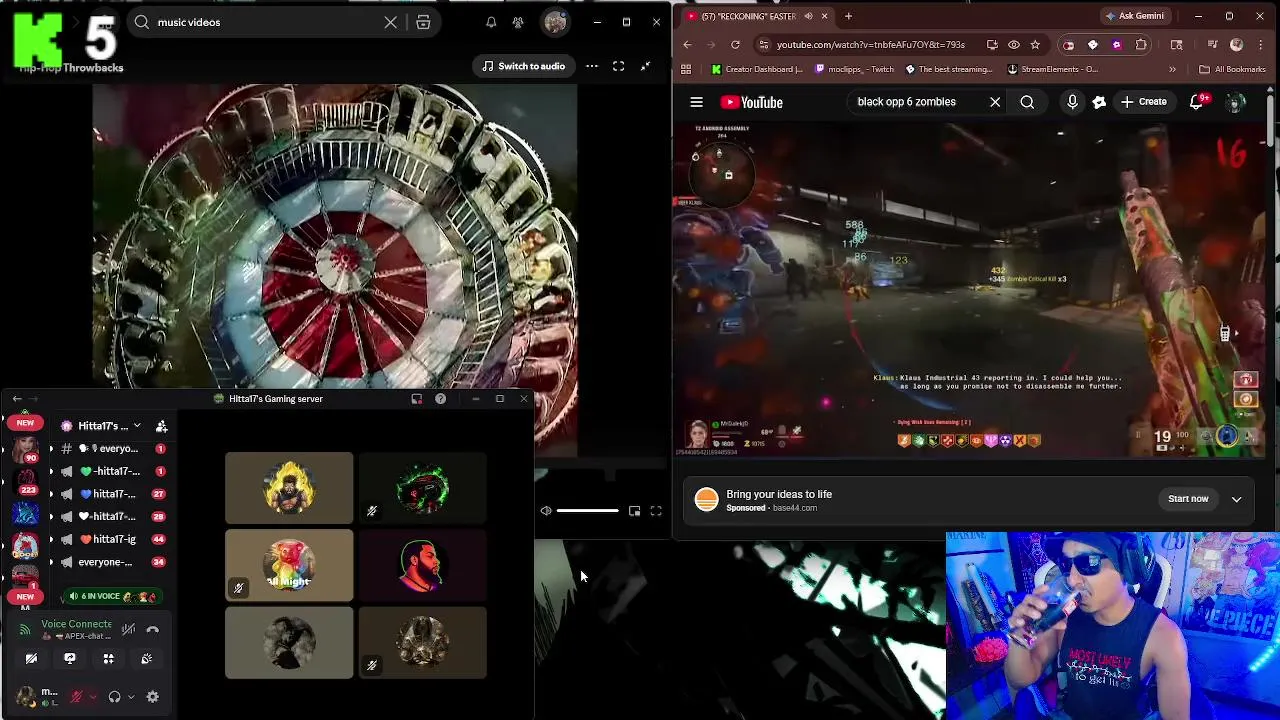Screen dimensions: 1280x720
Task: Share your screen in Discord
Action: coord(70,659)
